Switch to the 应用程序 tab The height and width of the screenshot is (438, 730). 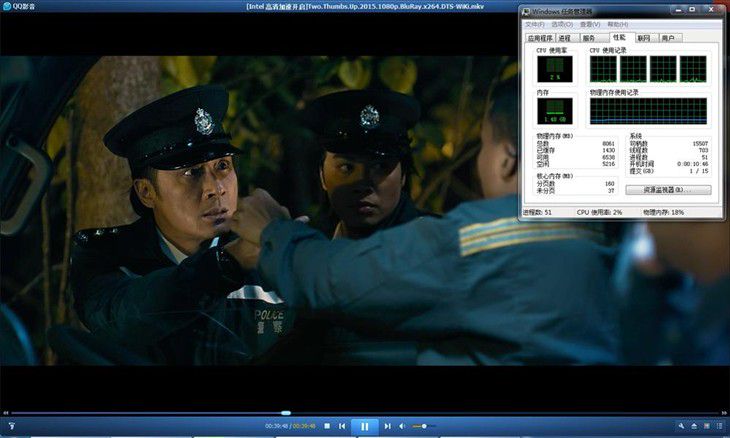coord(540,38)
